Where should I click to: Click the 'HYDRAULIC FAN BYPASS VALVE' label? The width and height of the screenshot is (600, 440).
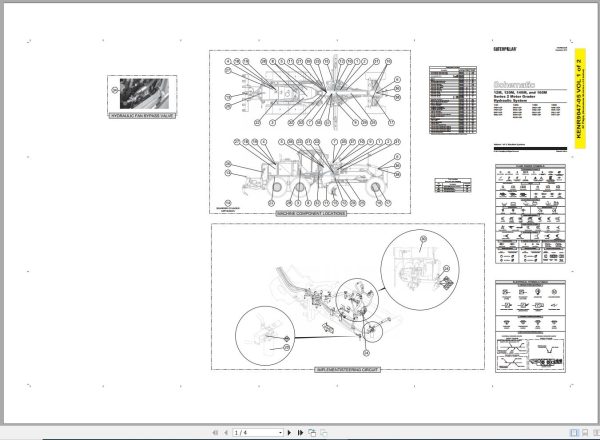142,116
